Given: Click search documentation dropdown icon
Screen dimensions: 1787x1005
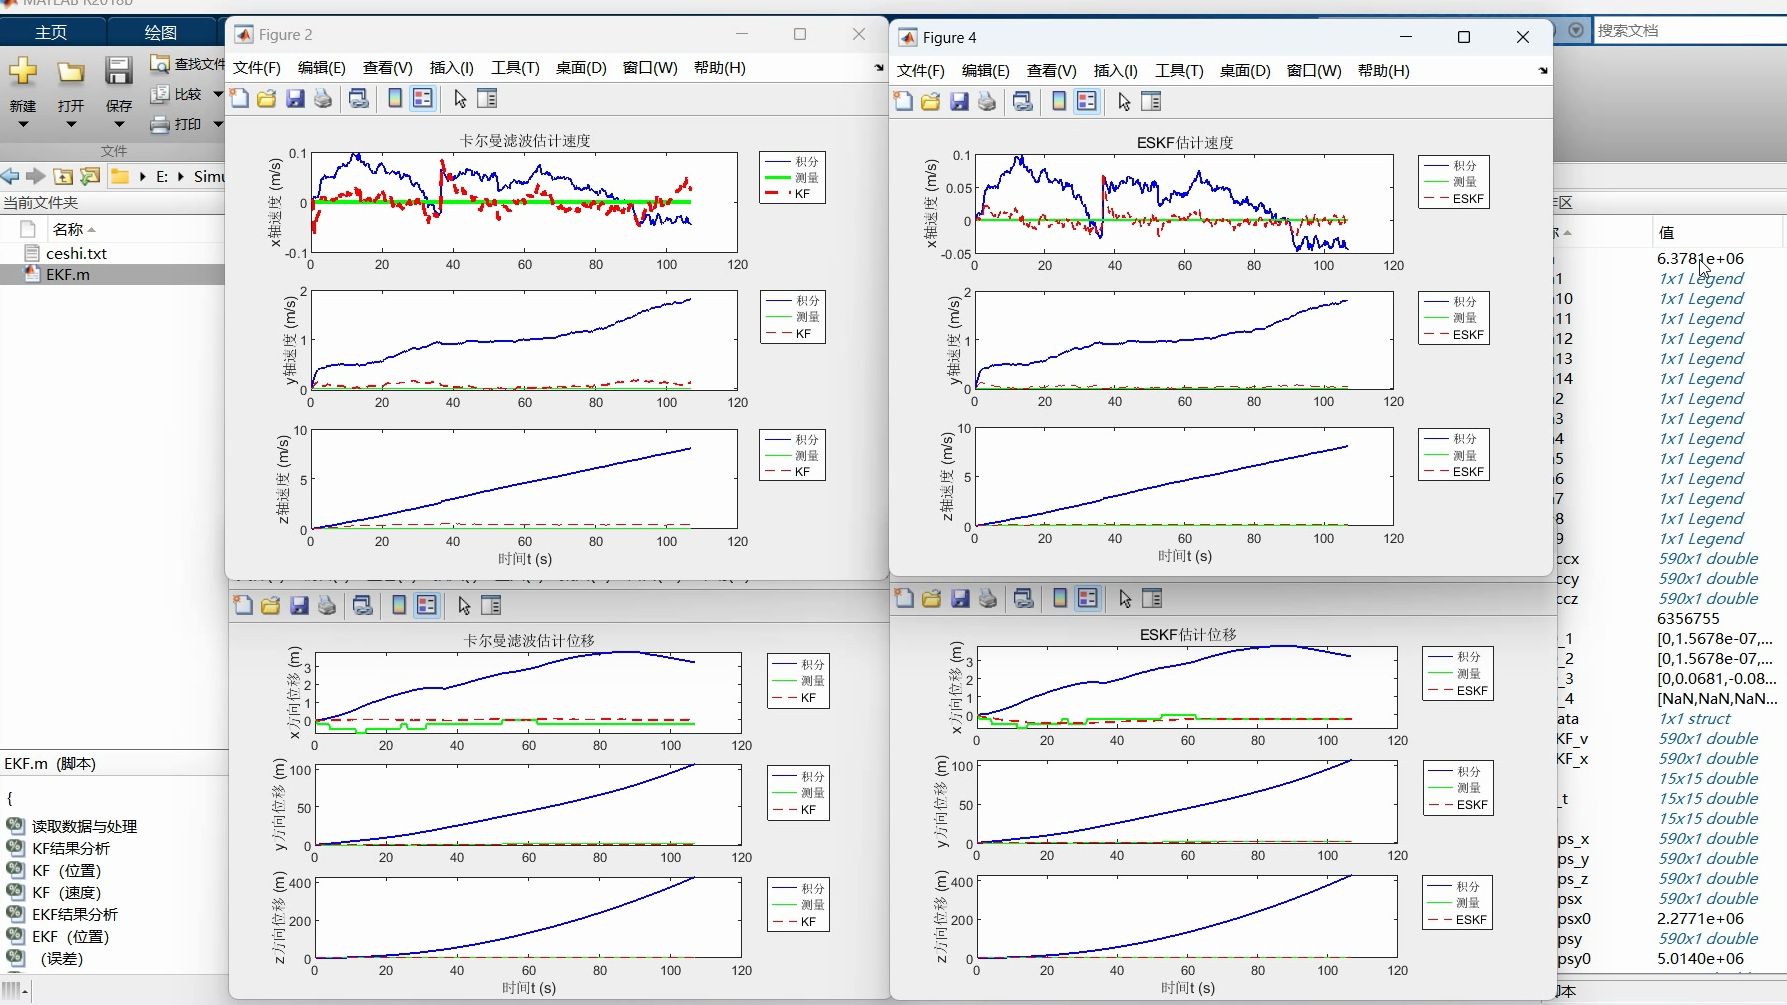Looking at the screenshot, I should [1576, 30].
